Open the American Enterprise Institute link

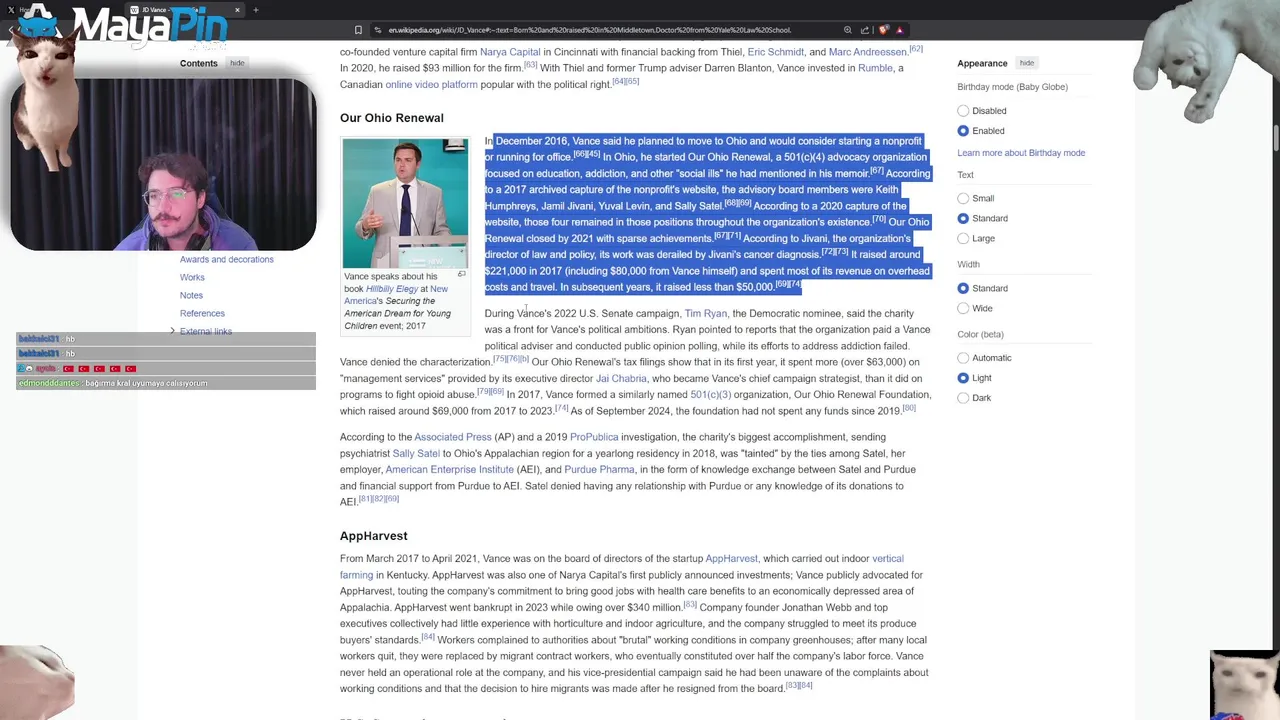449,469
